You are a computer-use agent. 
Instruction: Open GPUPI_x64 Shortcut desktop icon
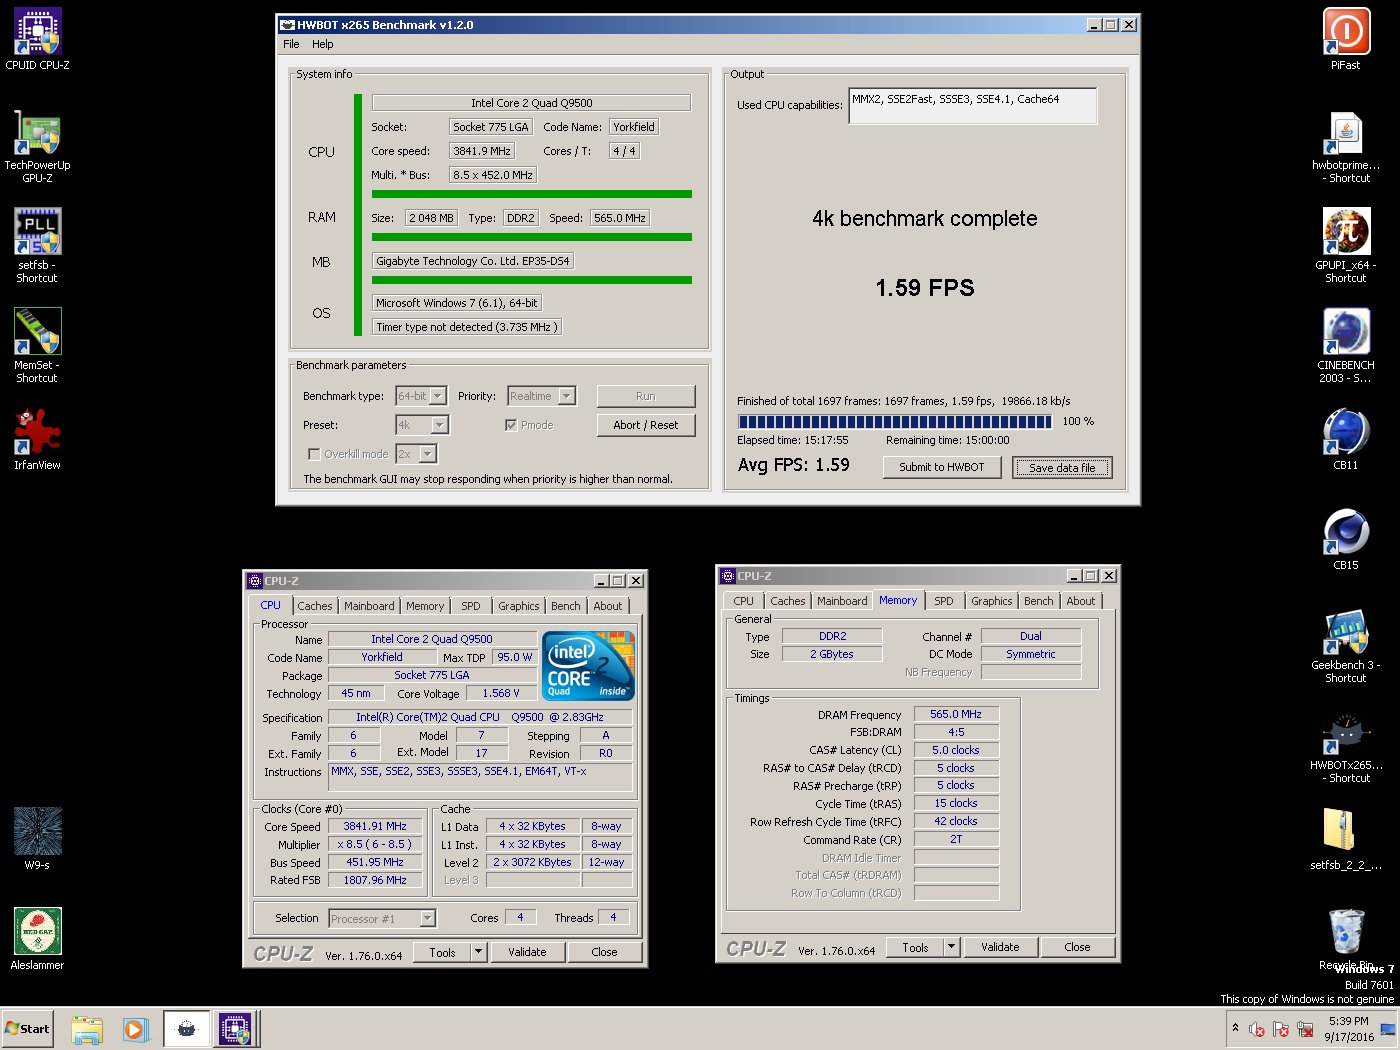(1346, 246)
